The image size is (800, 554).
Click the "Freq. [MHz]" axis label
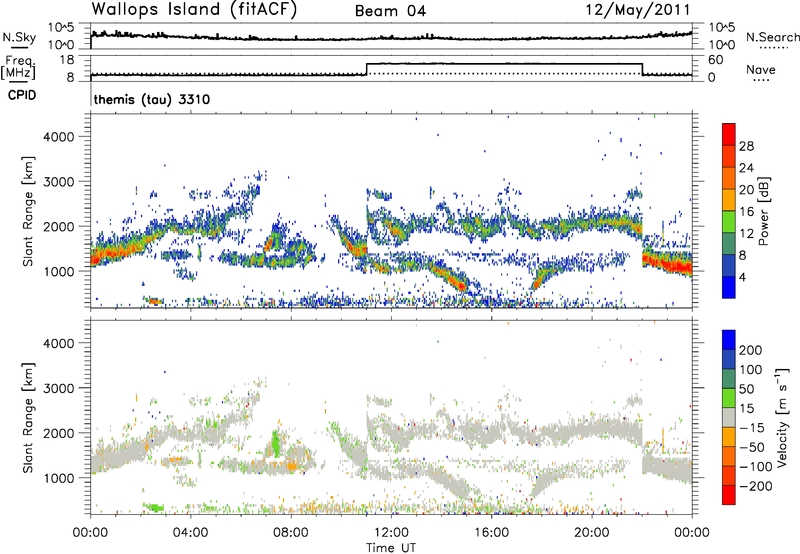tap(19, 67)
